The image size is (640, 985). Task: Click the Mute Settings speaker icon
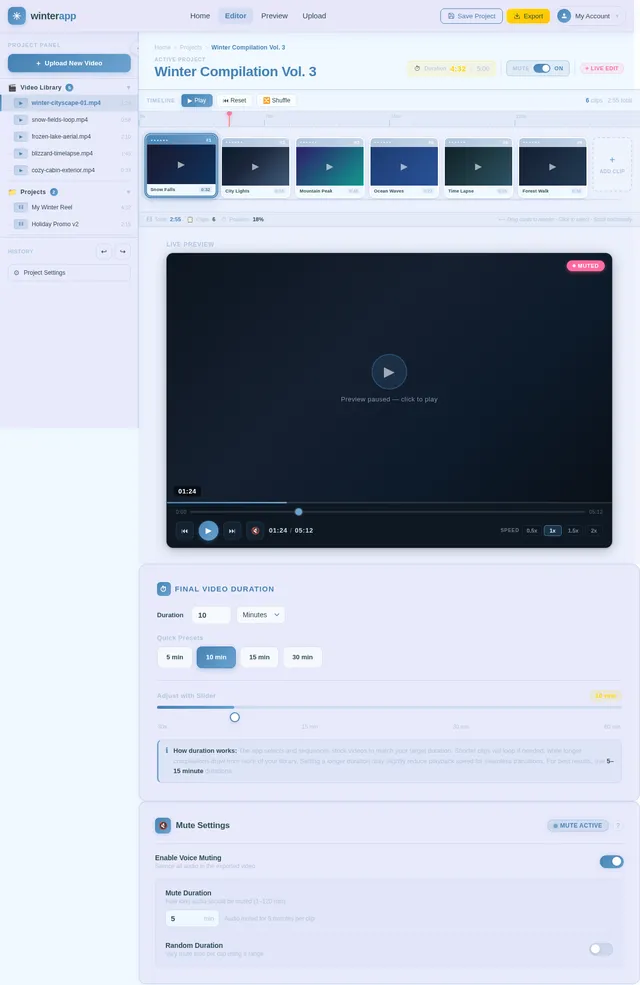(163, 825)
